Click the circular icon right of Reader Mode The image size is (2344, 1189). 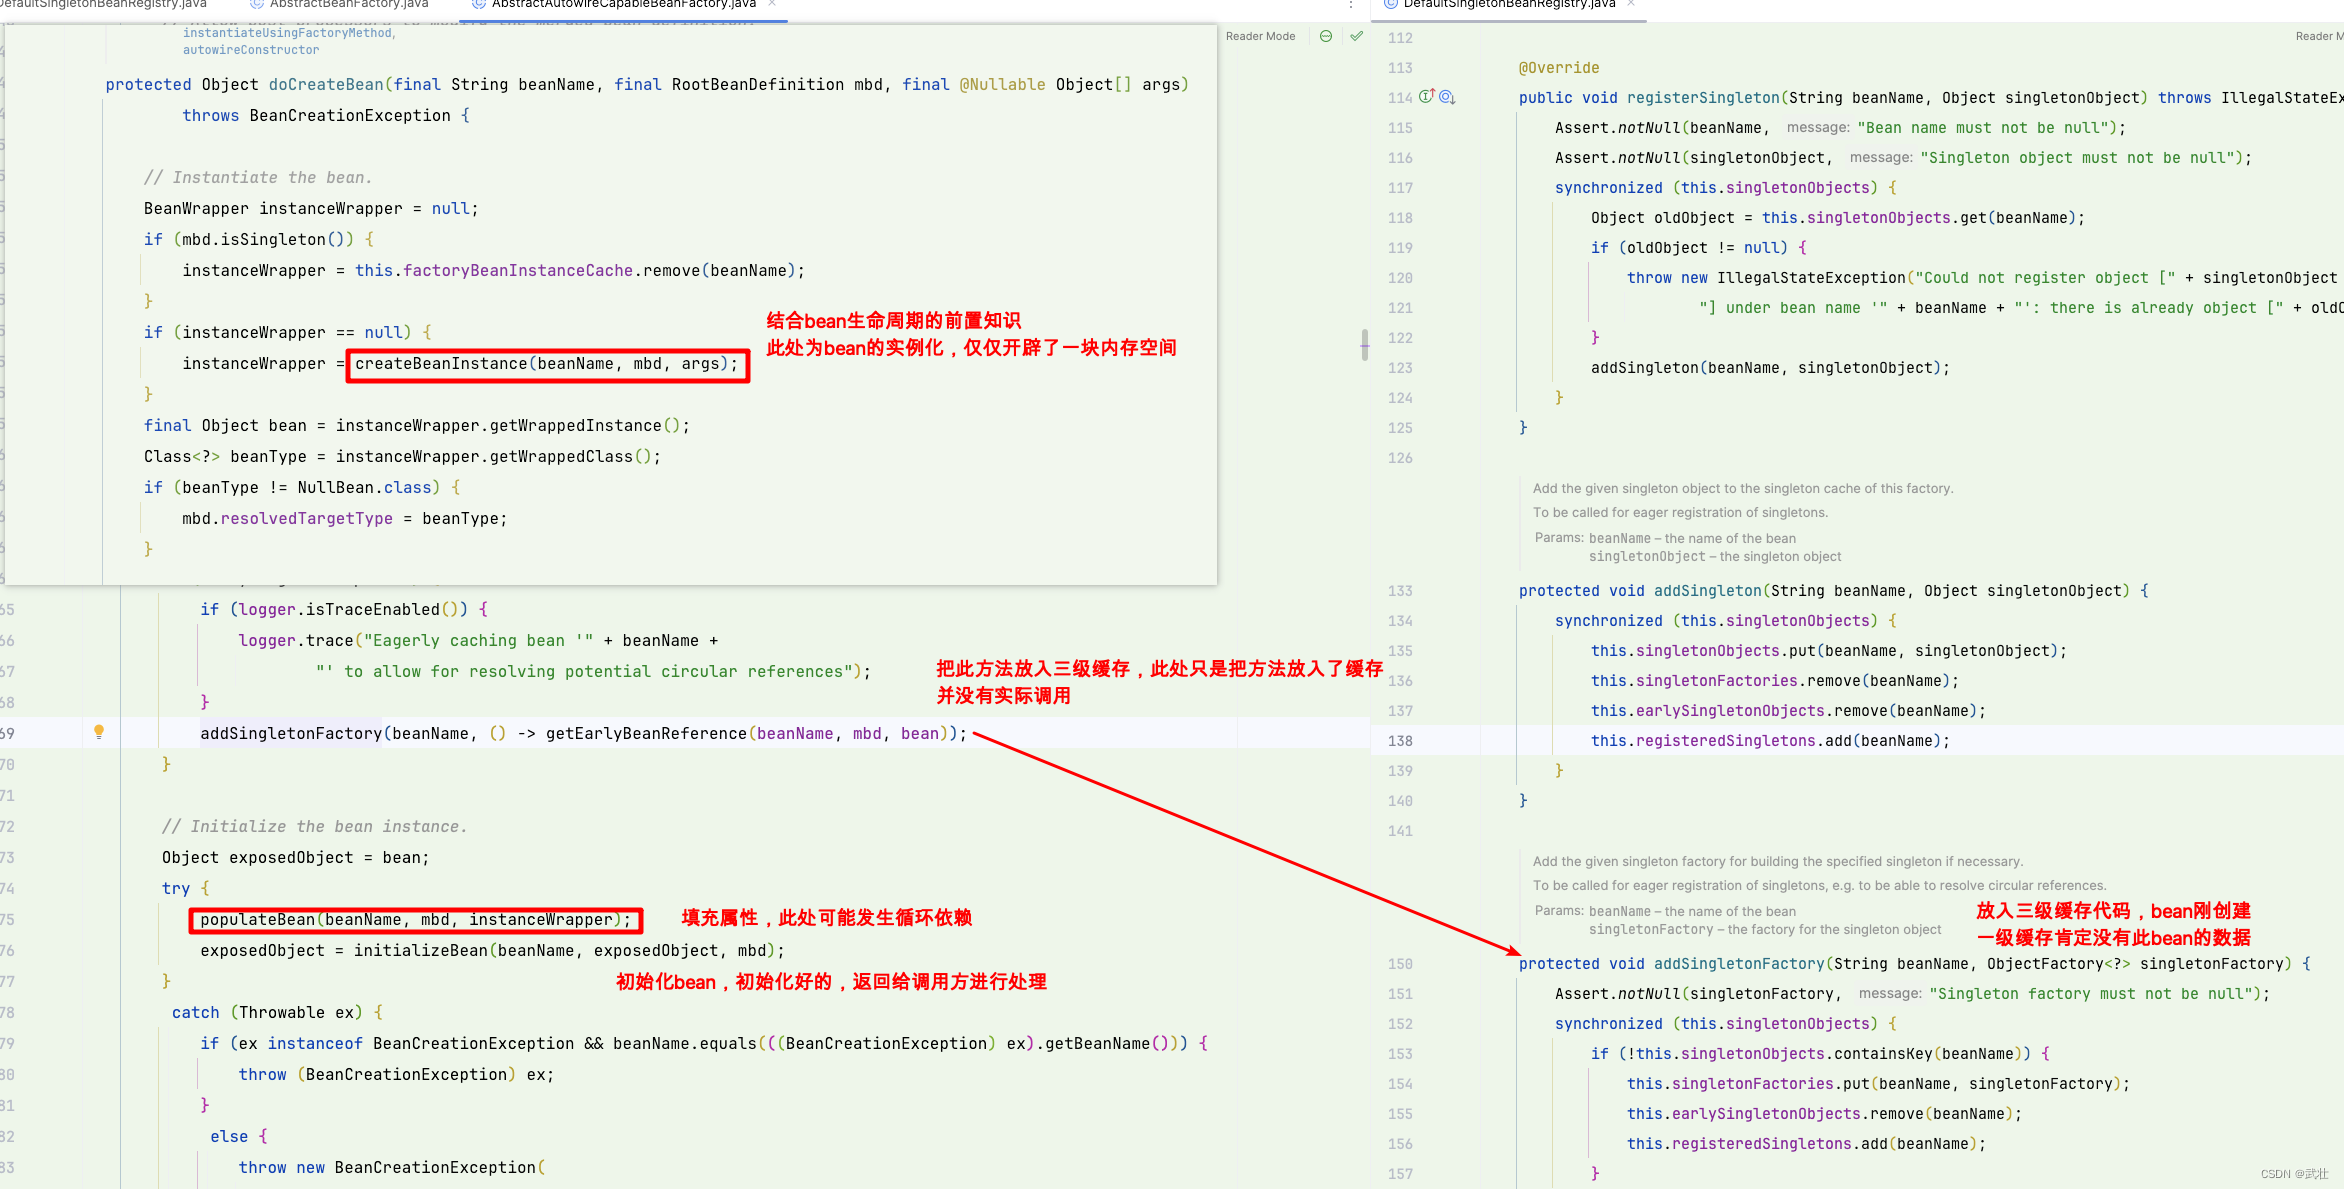(1326, 36)
